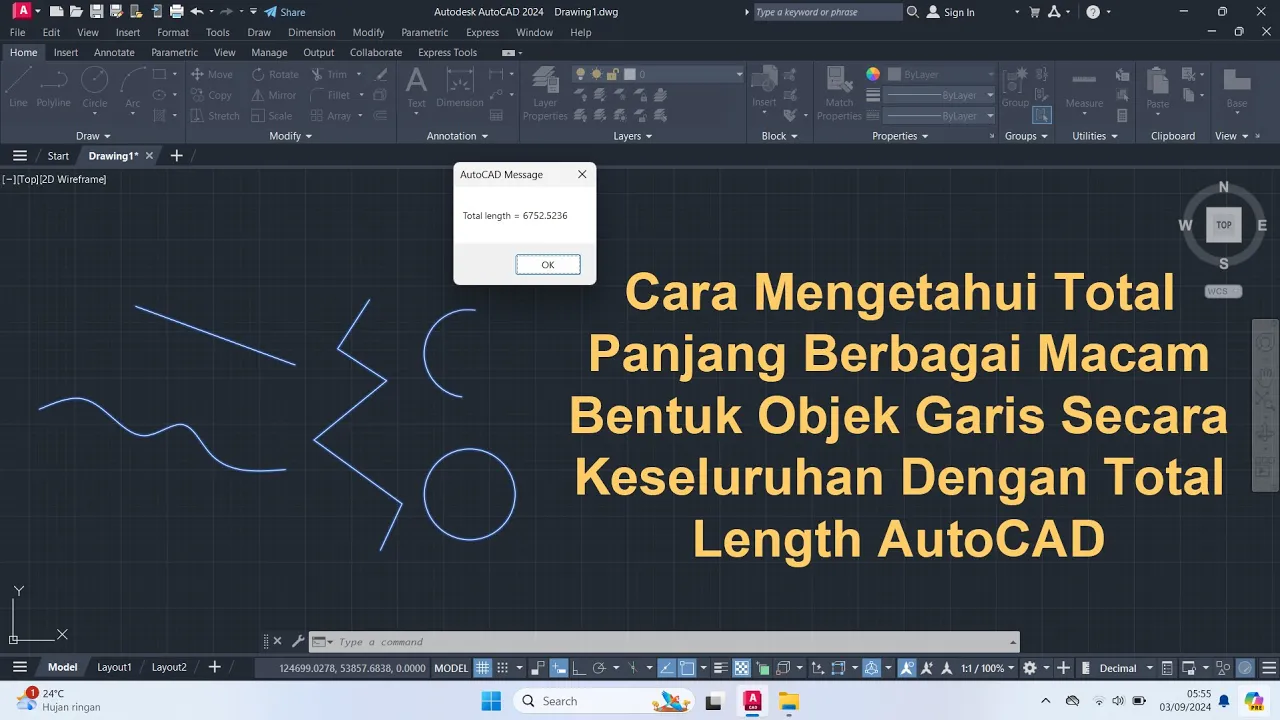Toggle drawing grid display
The height and width of the screenshot is (720, 1280).
[x=482, y=668]
